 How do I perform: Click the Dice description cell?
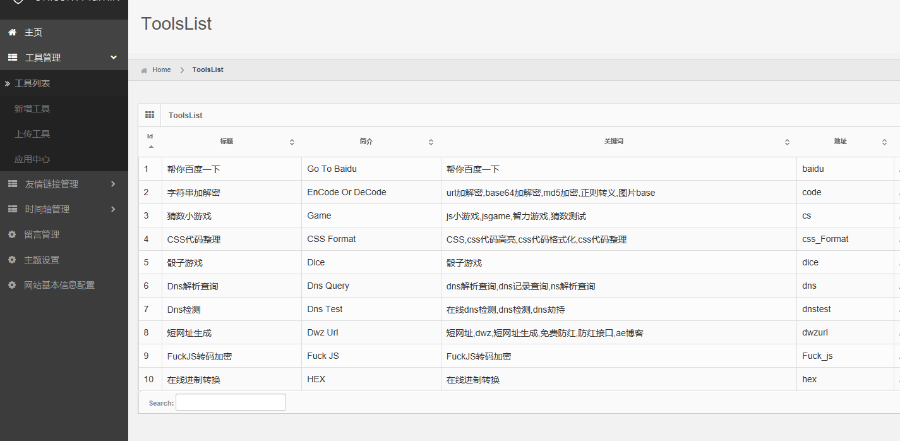pos(371,263)
